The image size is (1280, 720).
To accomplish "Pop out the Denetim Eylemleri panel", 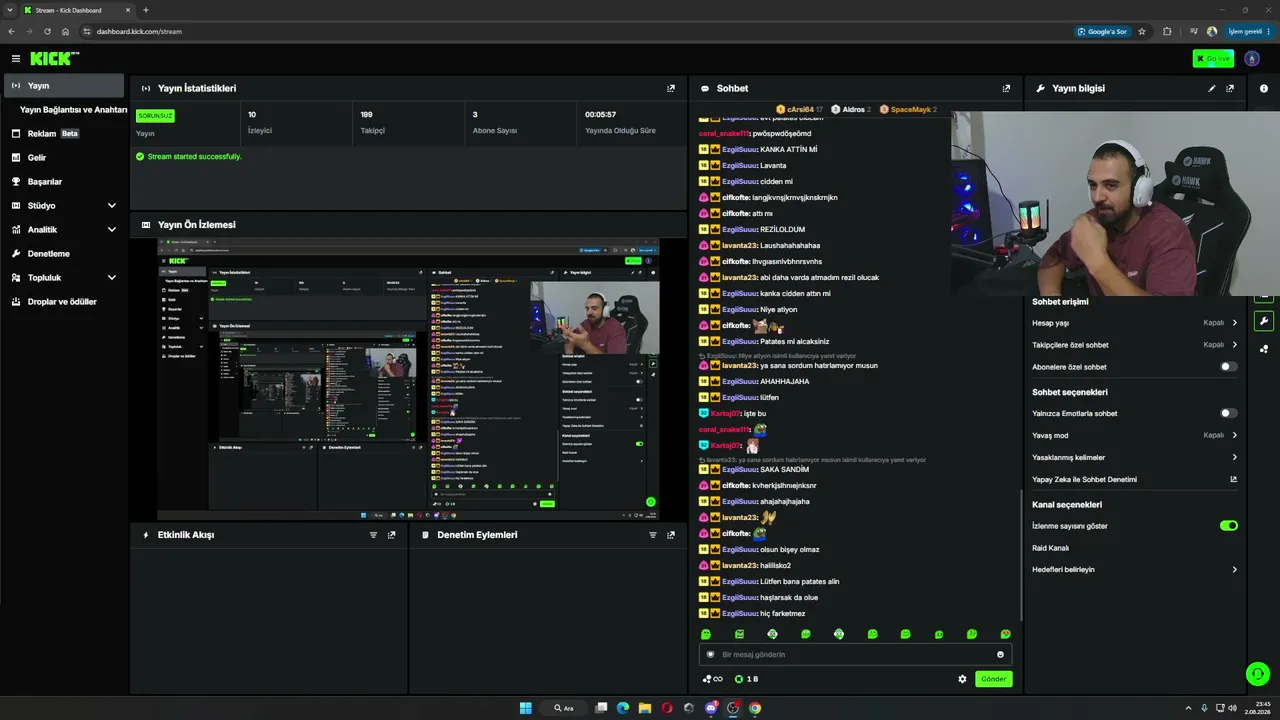I will (x=671, y=535).
